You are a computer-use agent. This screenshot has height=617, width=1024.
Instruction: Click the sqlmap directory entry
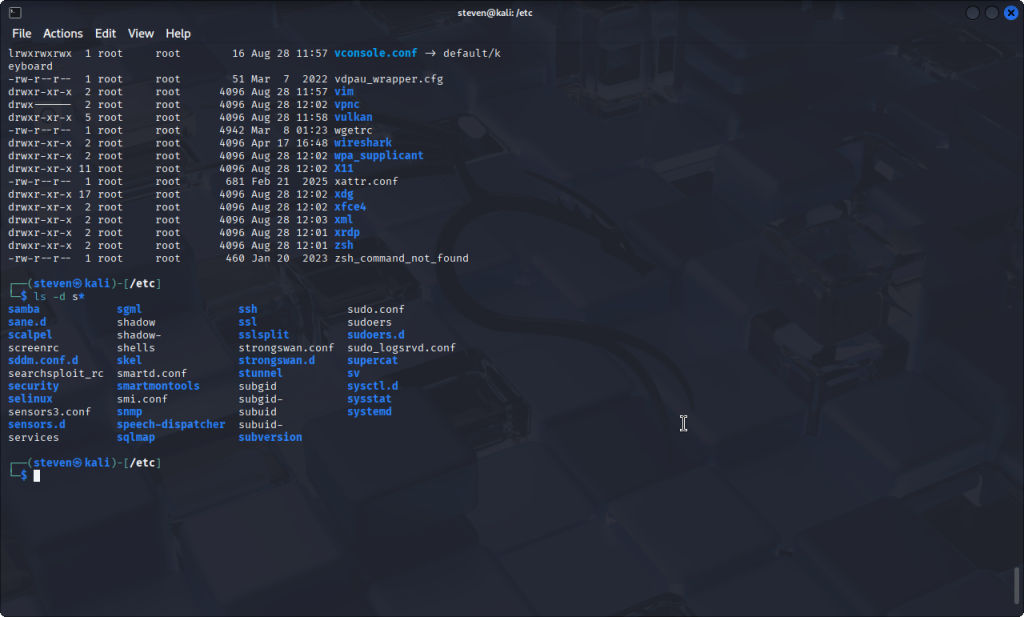pos(136,437)
